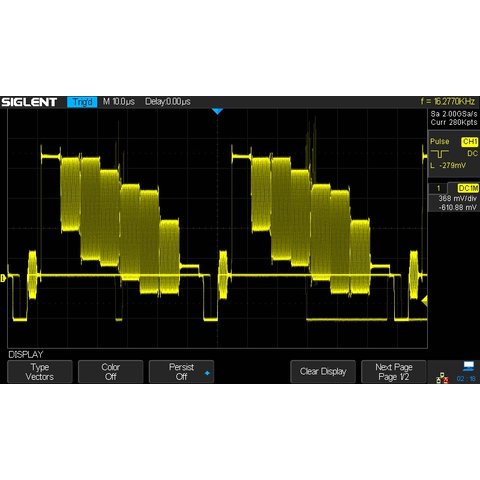Click the blue knob indicator on Persist
Image resolution: width=480 pixels, height=480 pixels.
[x=207, y=373]
